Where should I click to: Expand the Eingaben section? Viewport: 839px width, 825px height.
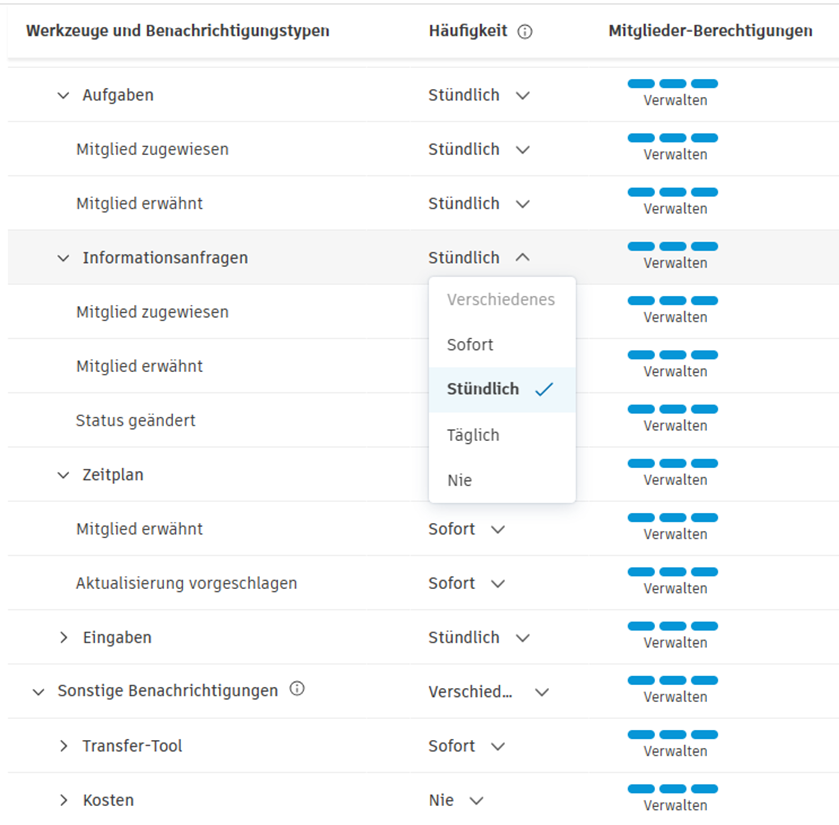point(63,637)
